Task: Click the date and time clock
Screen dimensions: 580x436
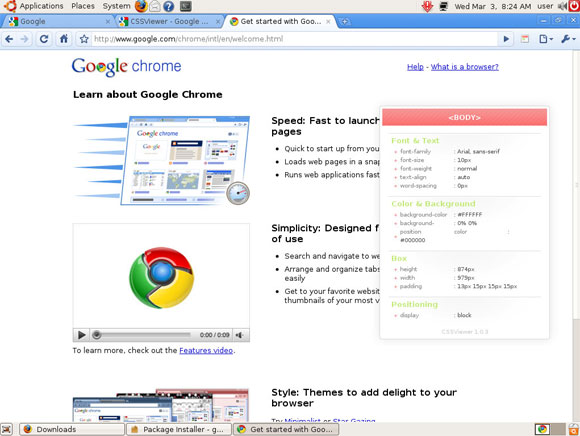Action: [x=492, y=6]
